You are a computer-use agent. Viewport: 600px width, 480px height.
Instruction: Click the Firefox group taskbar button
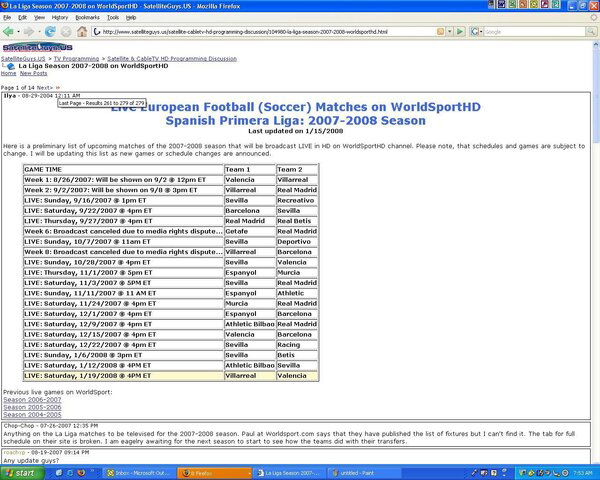pyautogui.click(x=214, y=473)
